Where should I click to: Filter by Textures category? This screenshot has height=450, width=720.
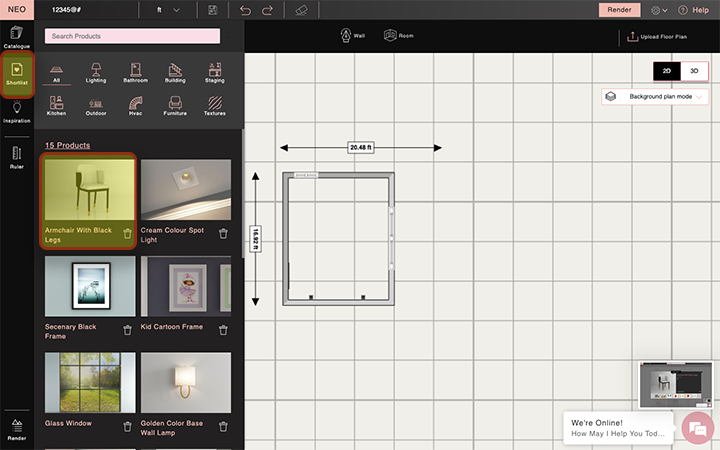pyautogui.click(x=214, y=106)
